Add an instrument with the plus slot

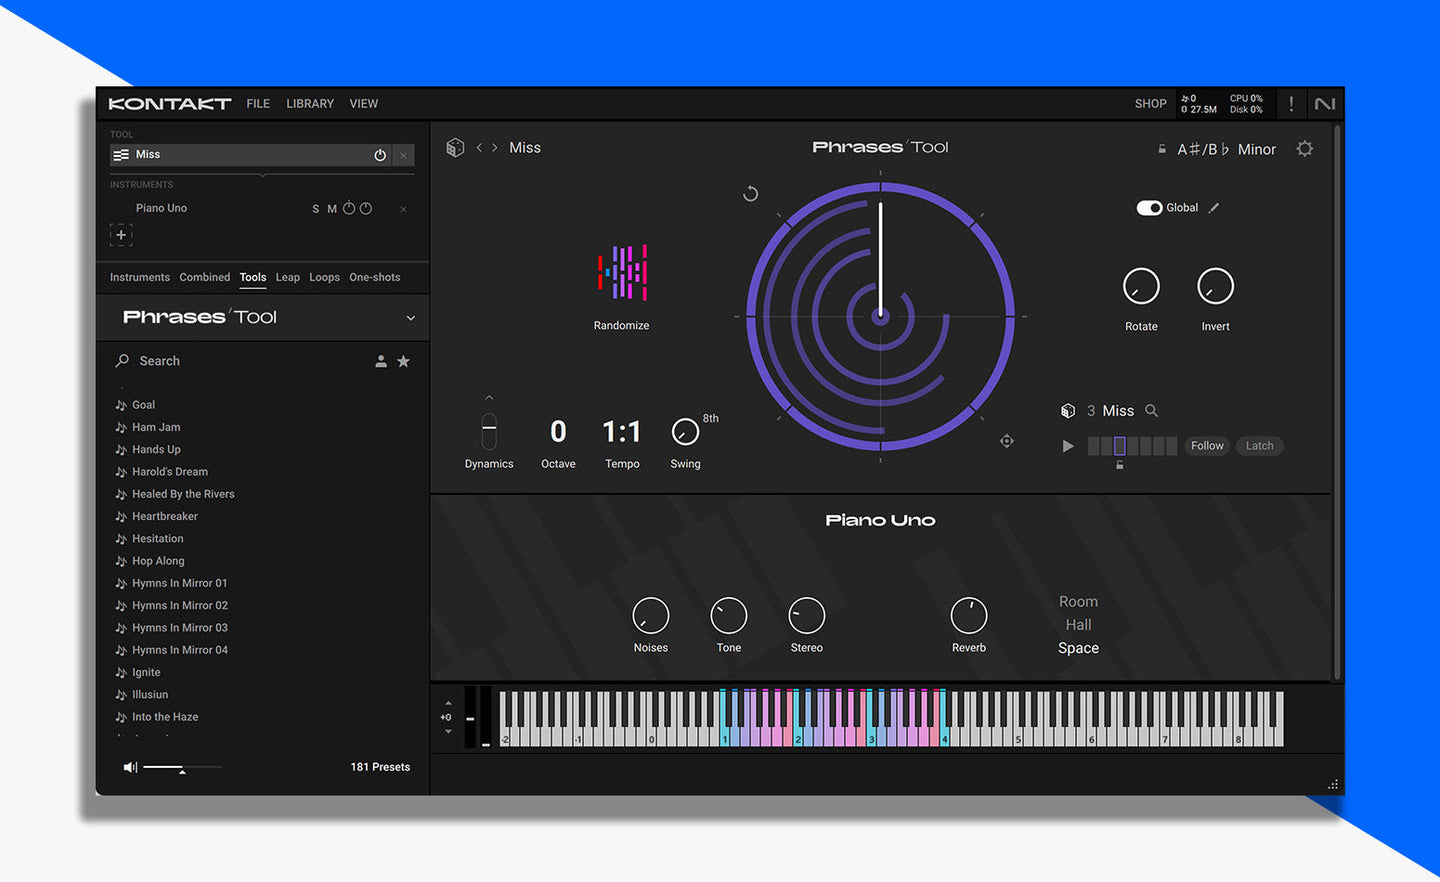121,235
